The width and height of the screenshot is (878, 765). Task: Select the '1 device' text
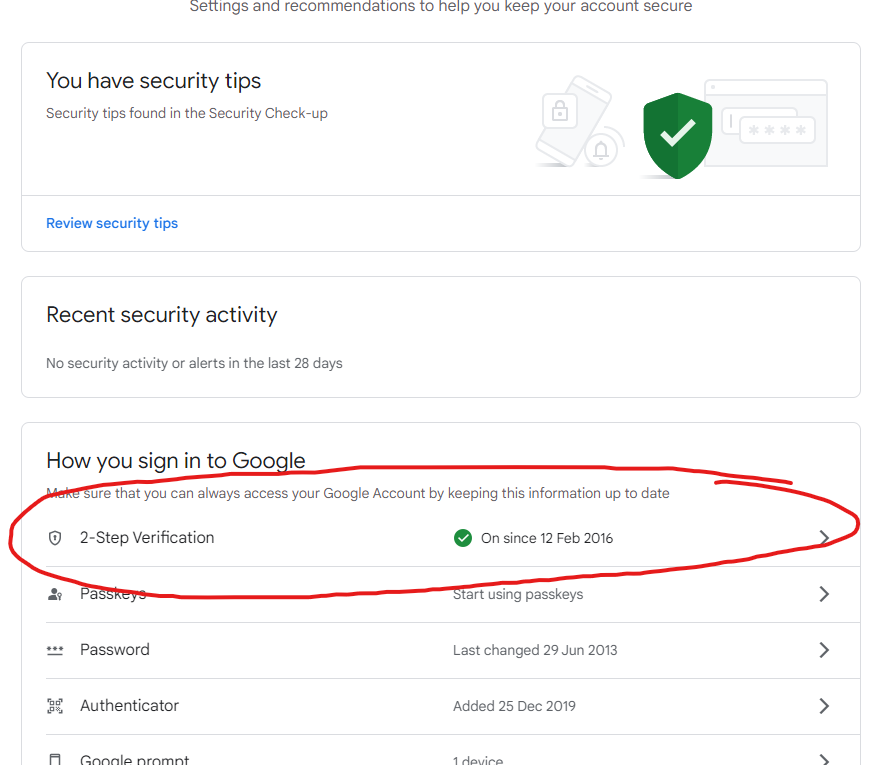[x=478, y=760]
